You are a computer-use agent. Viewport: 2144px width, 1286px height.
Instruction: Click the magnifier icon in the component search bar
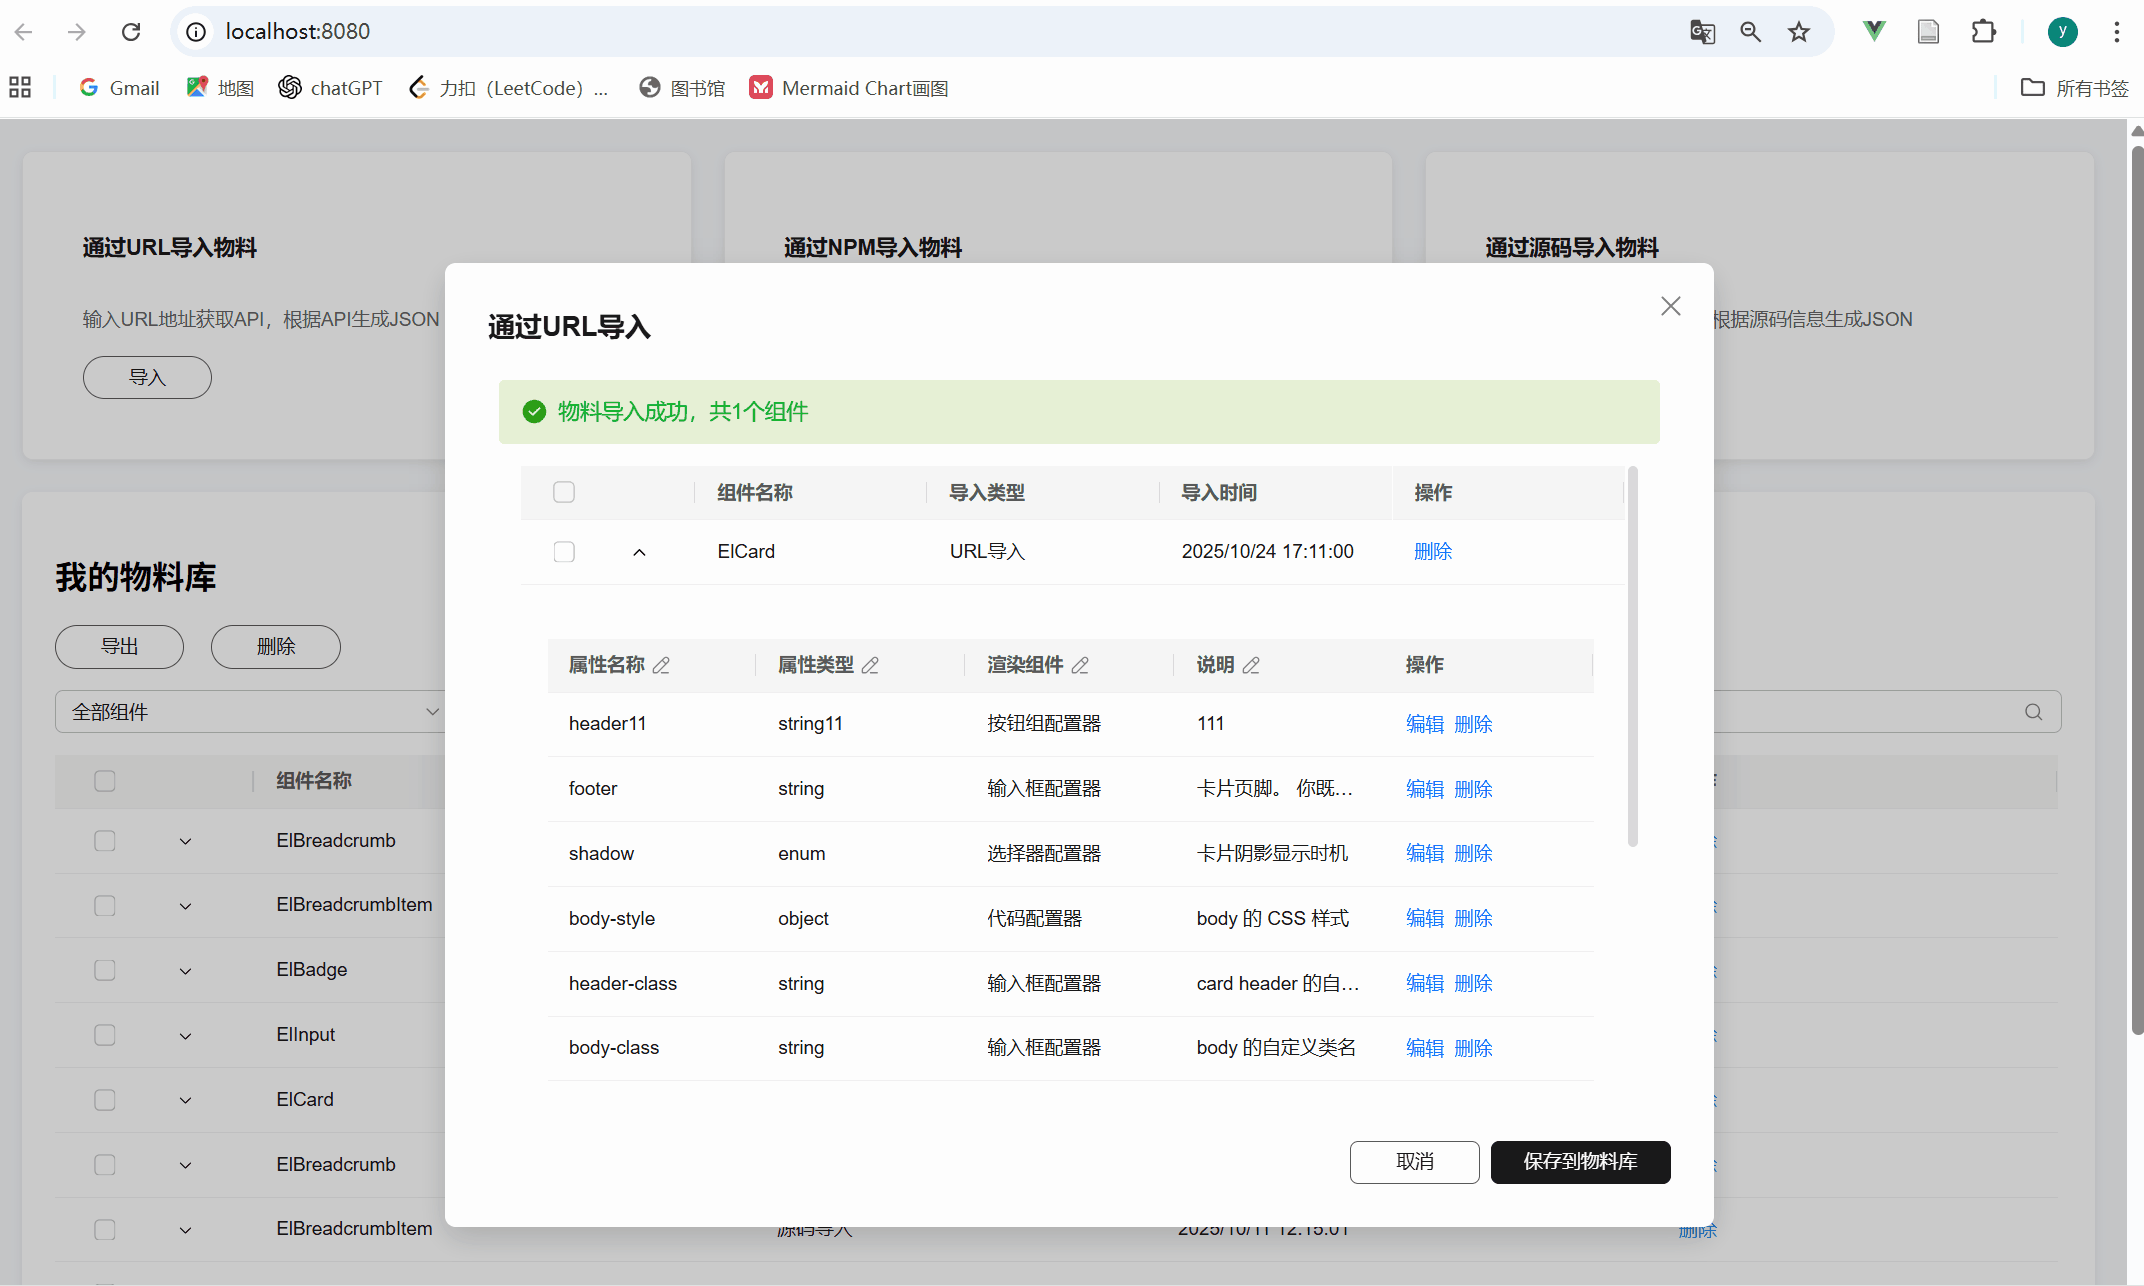[2033, 711]
